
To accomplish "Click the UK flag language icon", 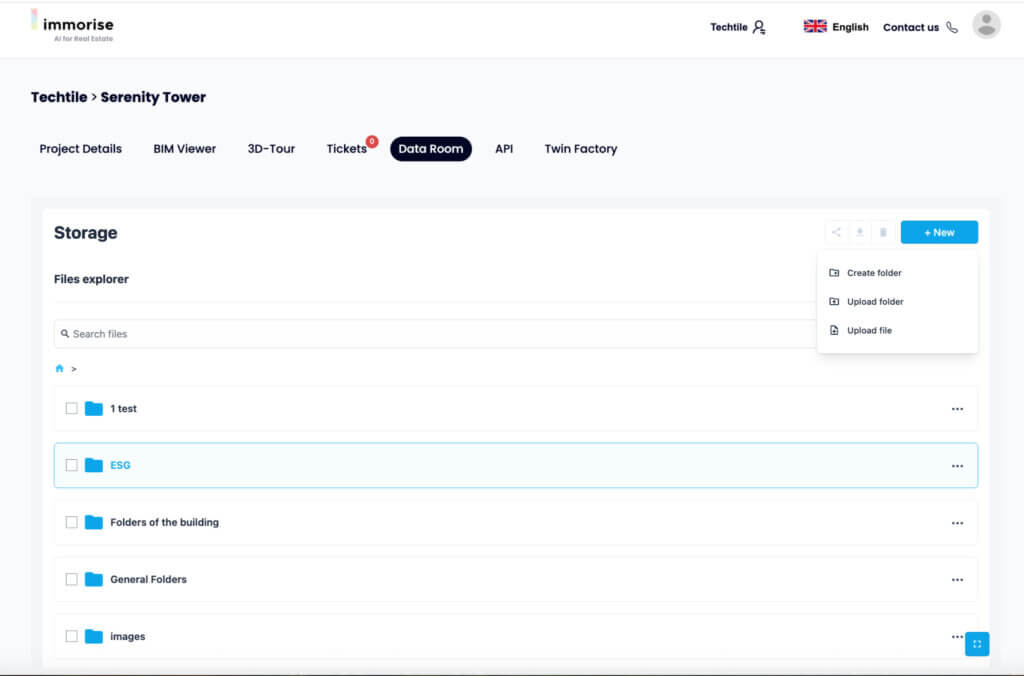I will tap(815, 26).
